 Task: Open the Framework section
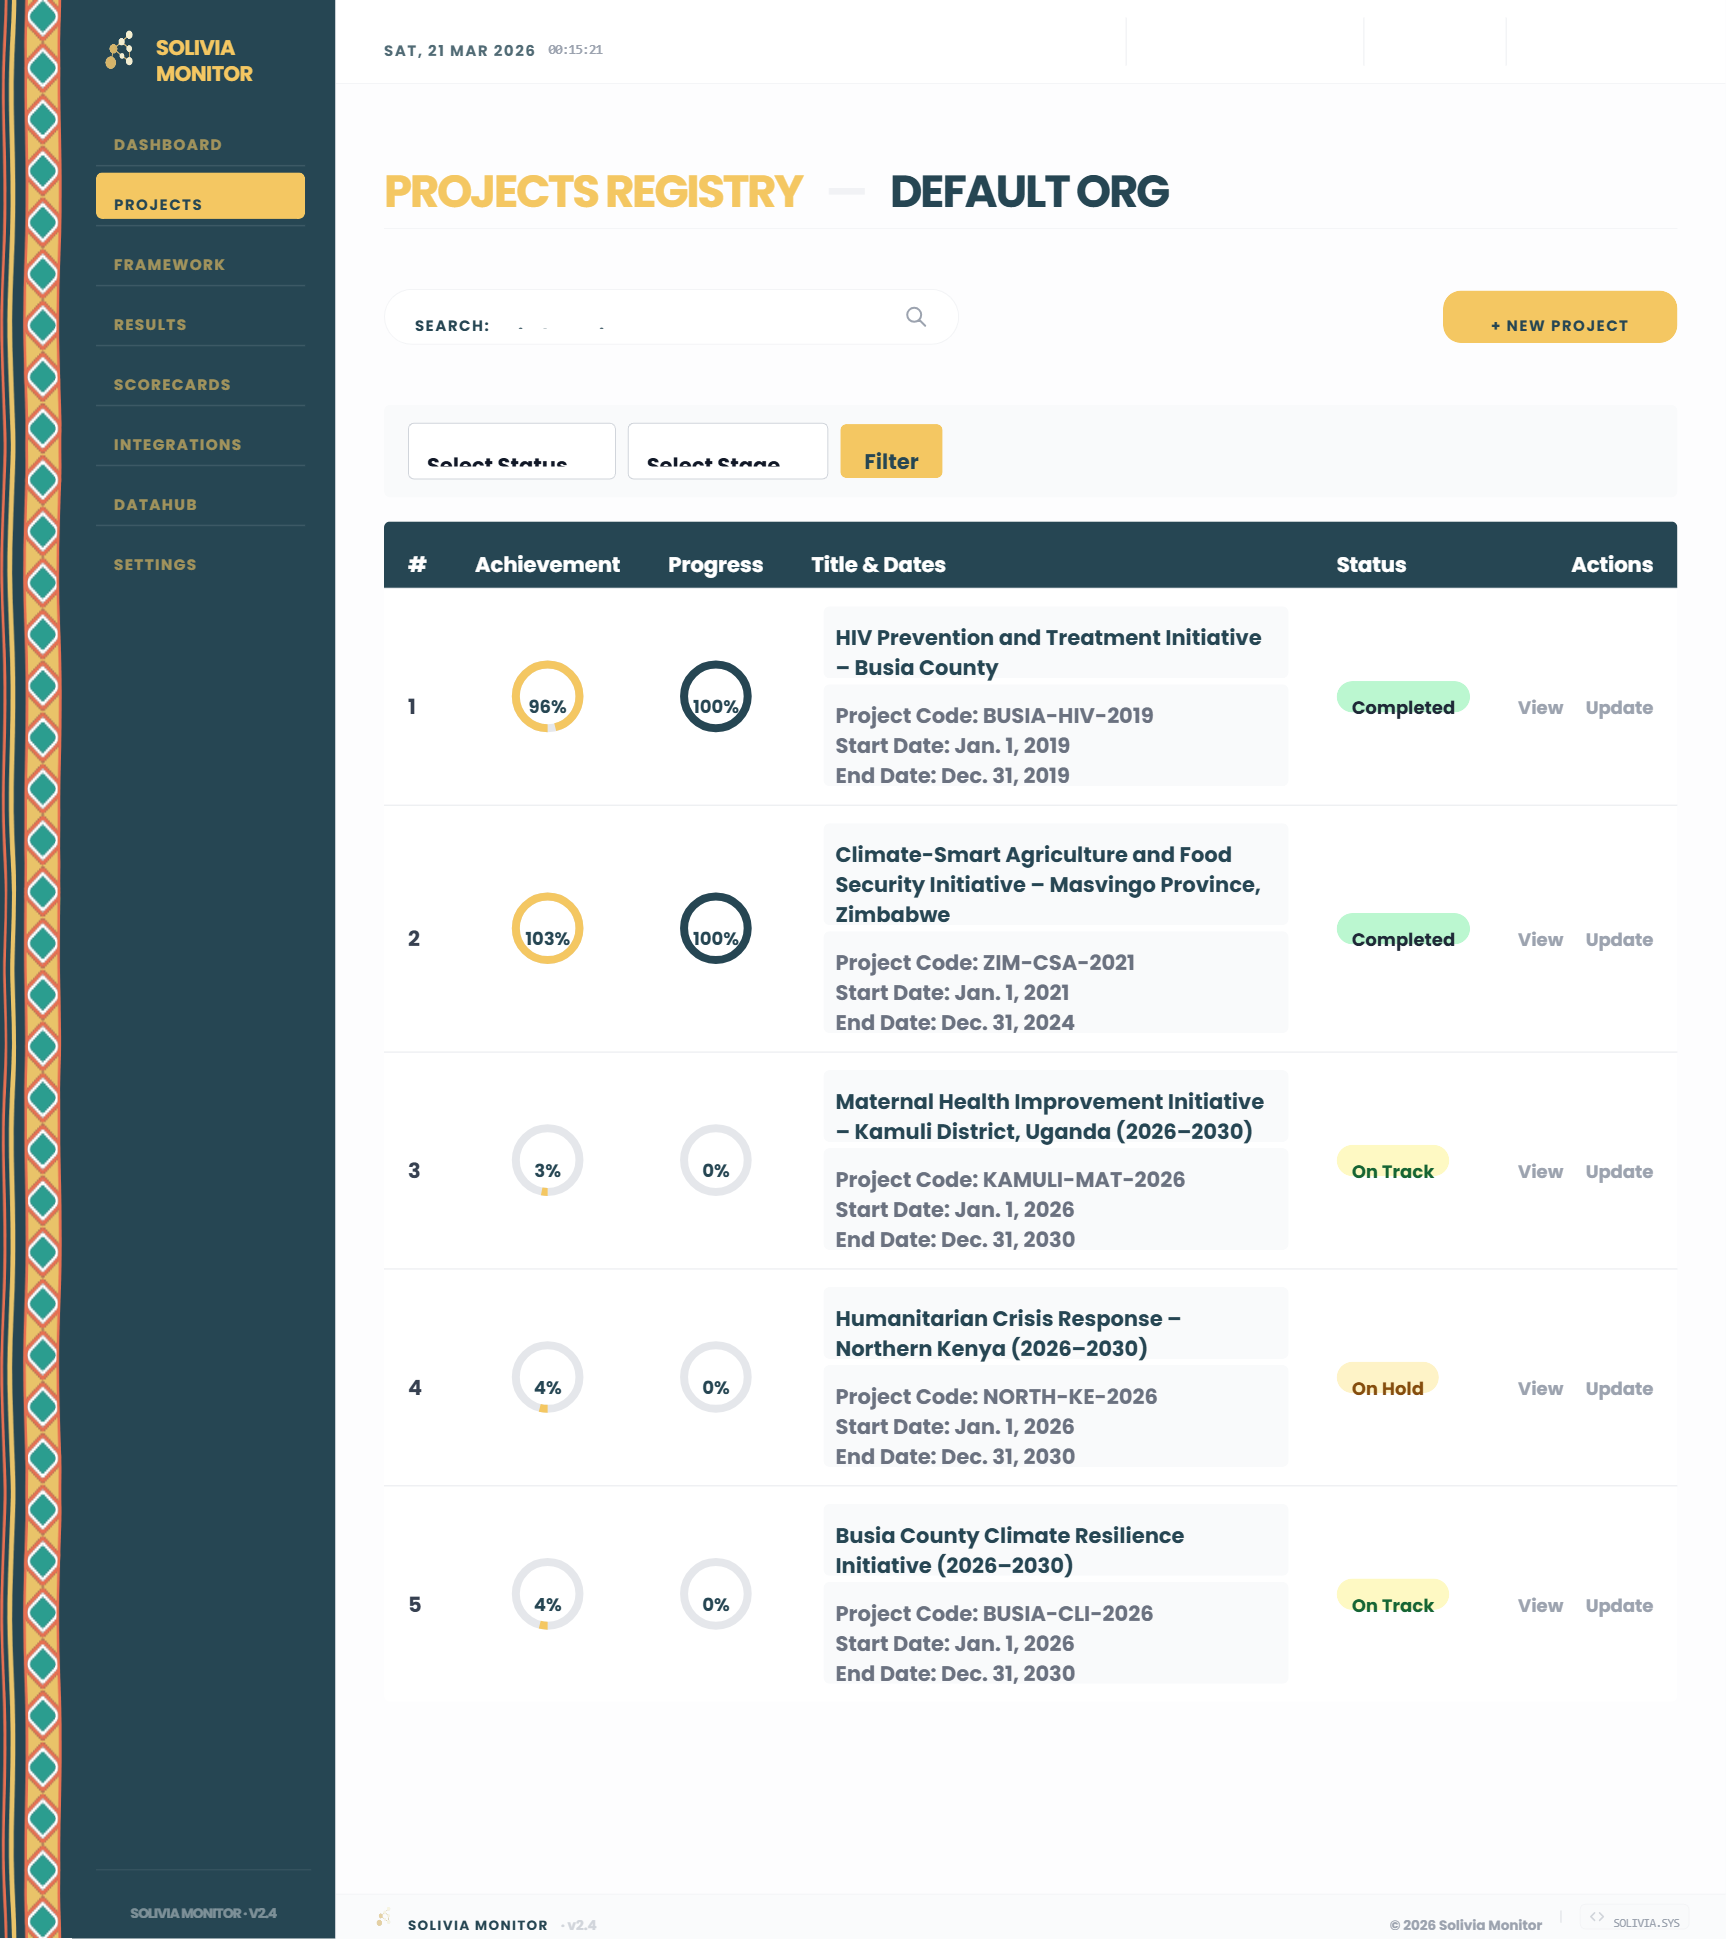point(168,264)
